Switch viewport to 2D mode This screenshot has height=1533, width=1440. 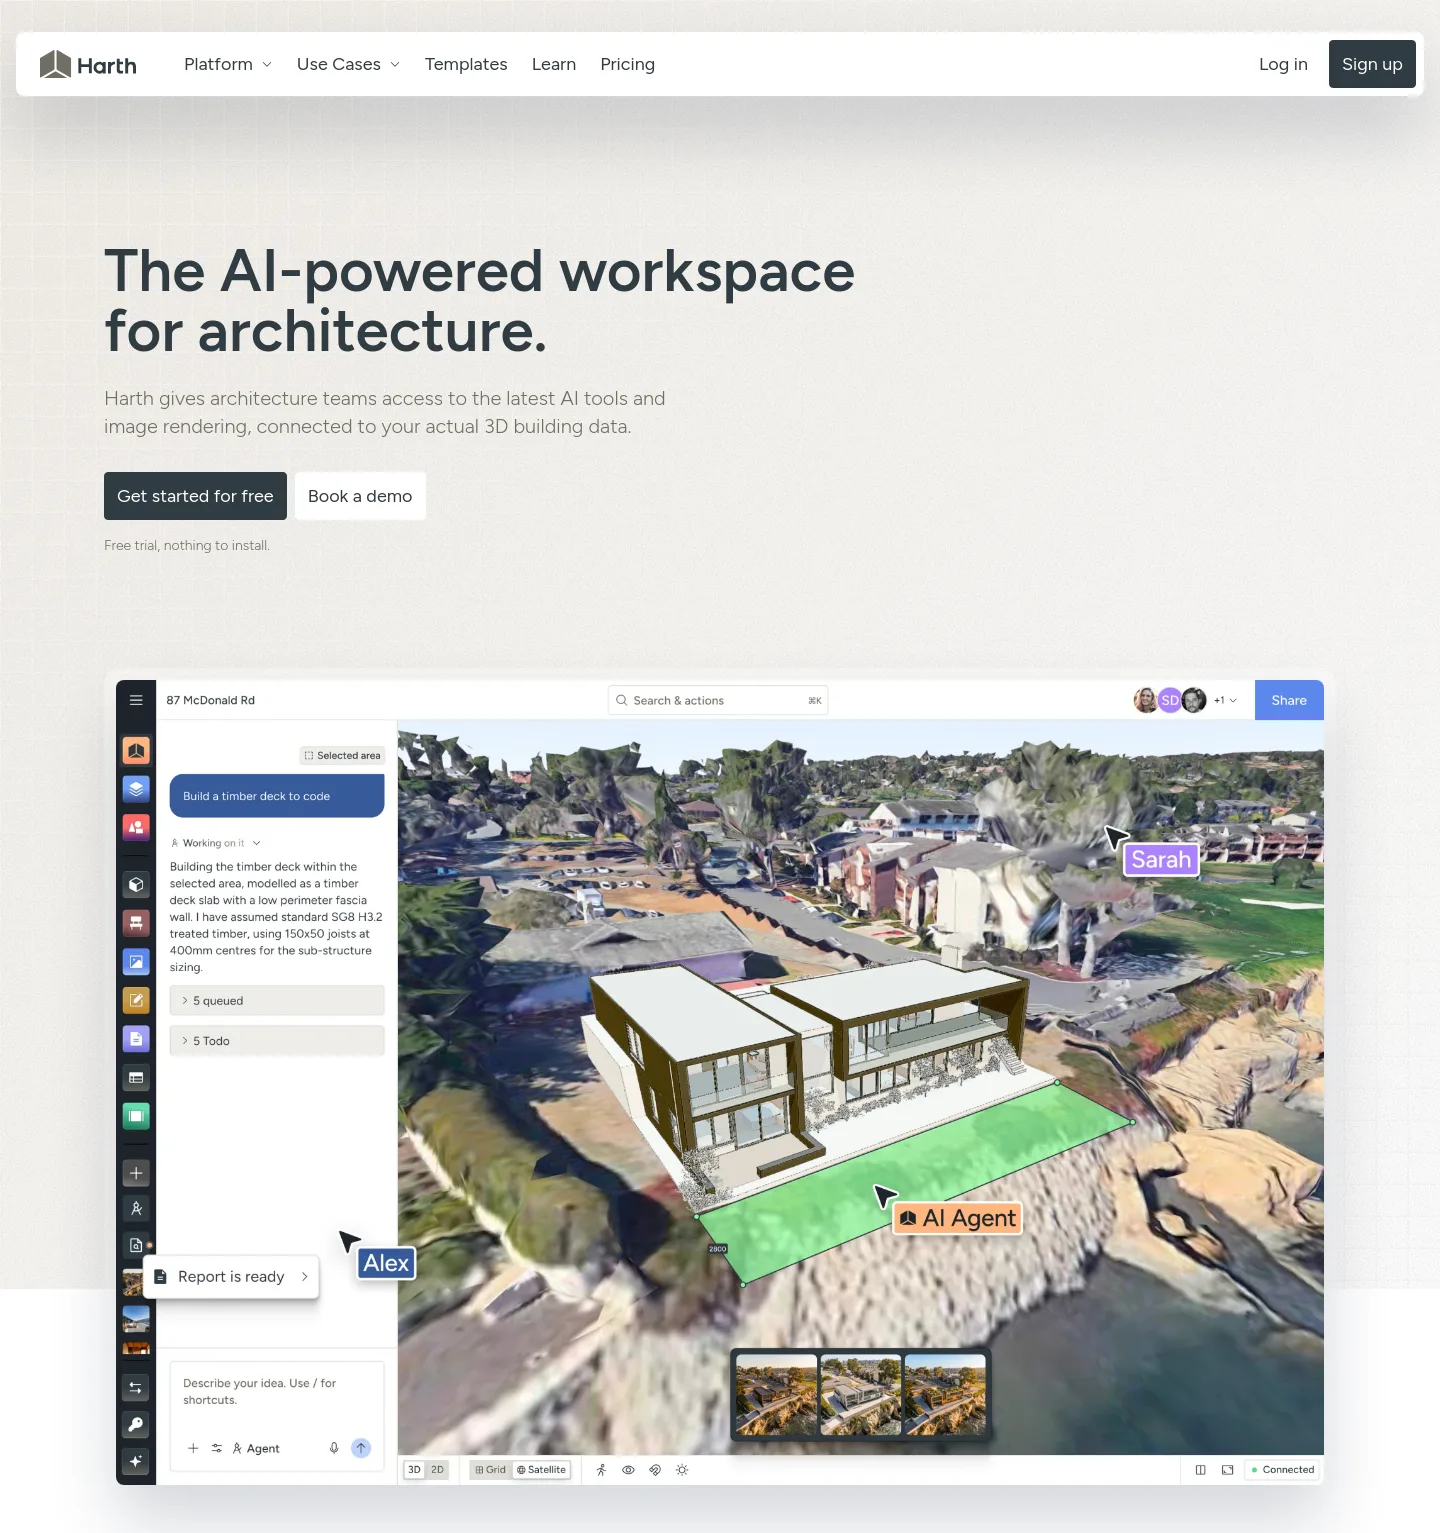[x=437, y=1470]
